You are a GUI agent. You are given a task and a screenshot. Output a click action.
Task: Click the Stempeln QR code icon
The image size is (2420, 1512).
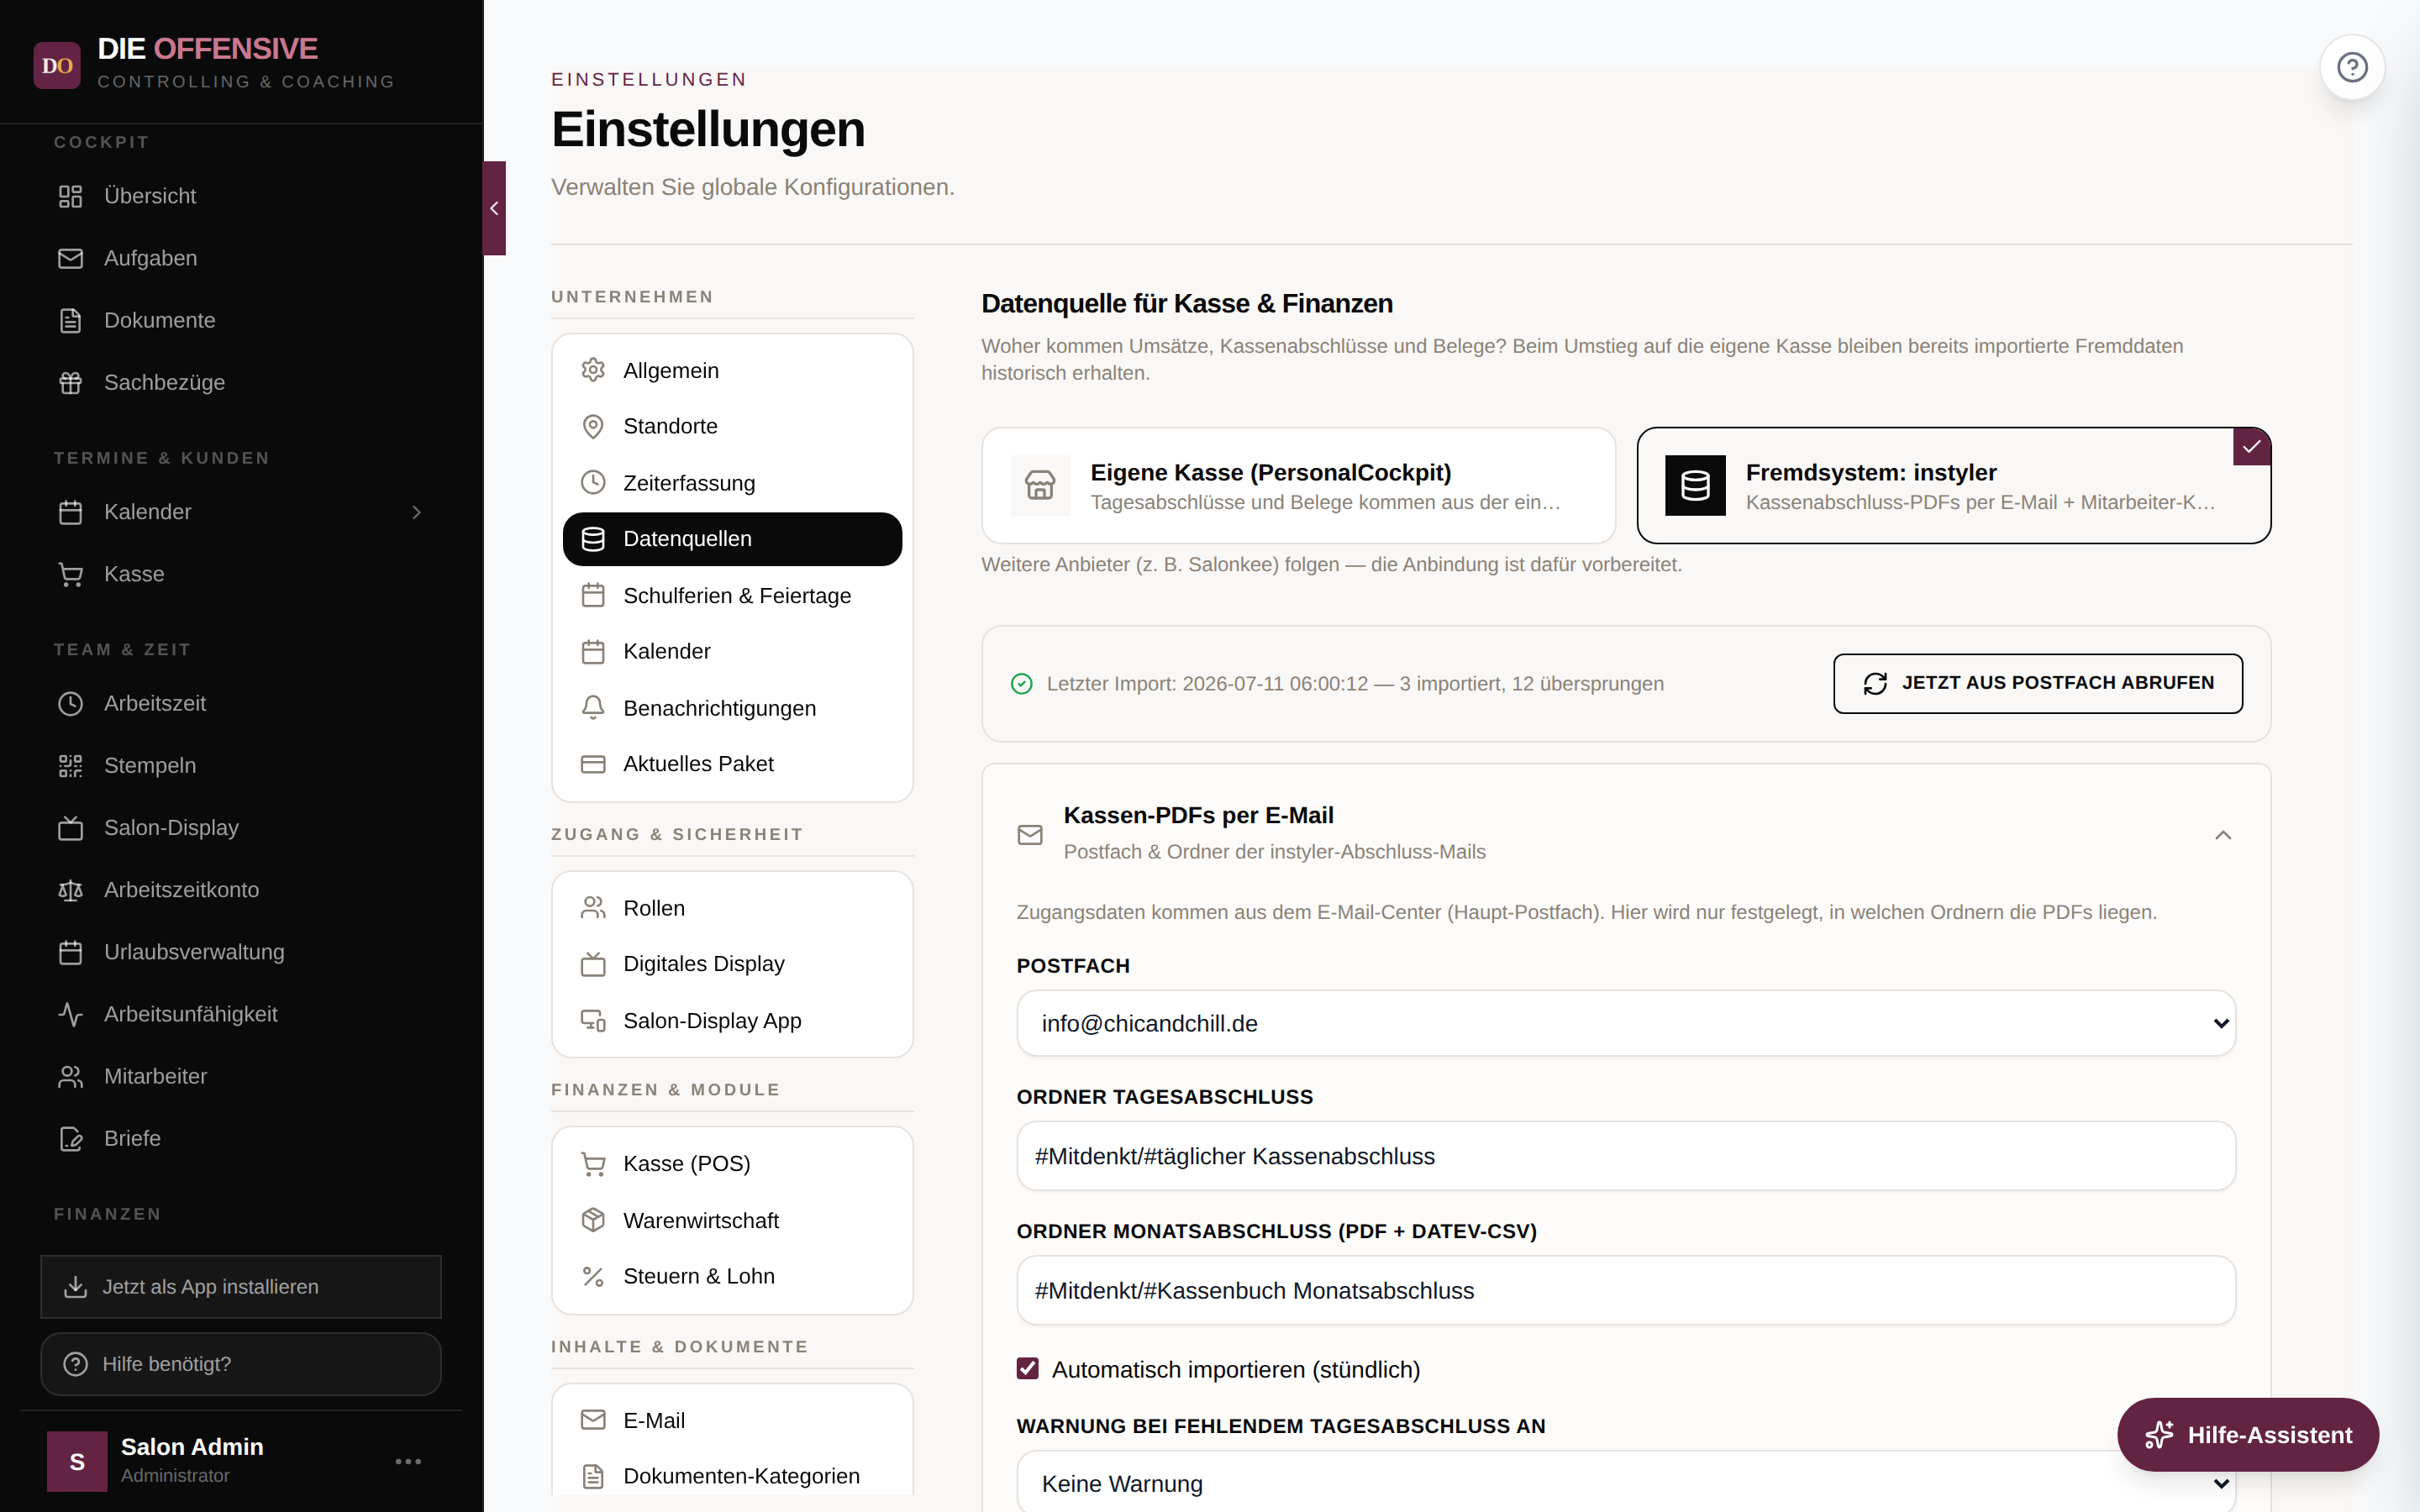(70, 765)
